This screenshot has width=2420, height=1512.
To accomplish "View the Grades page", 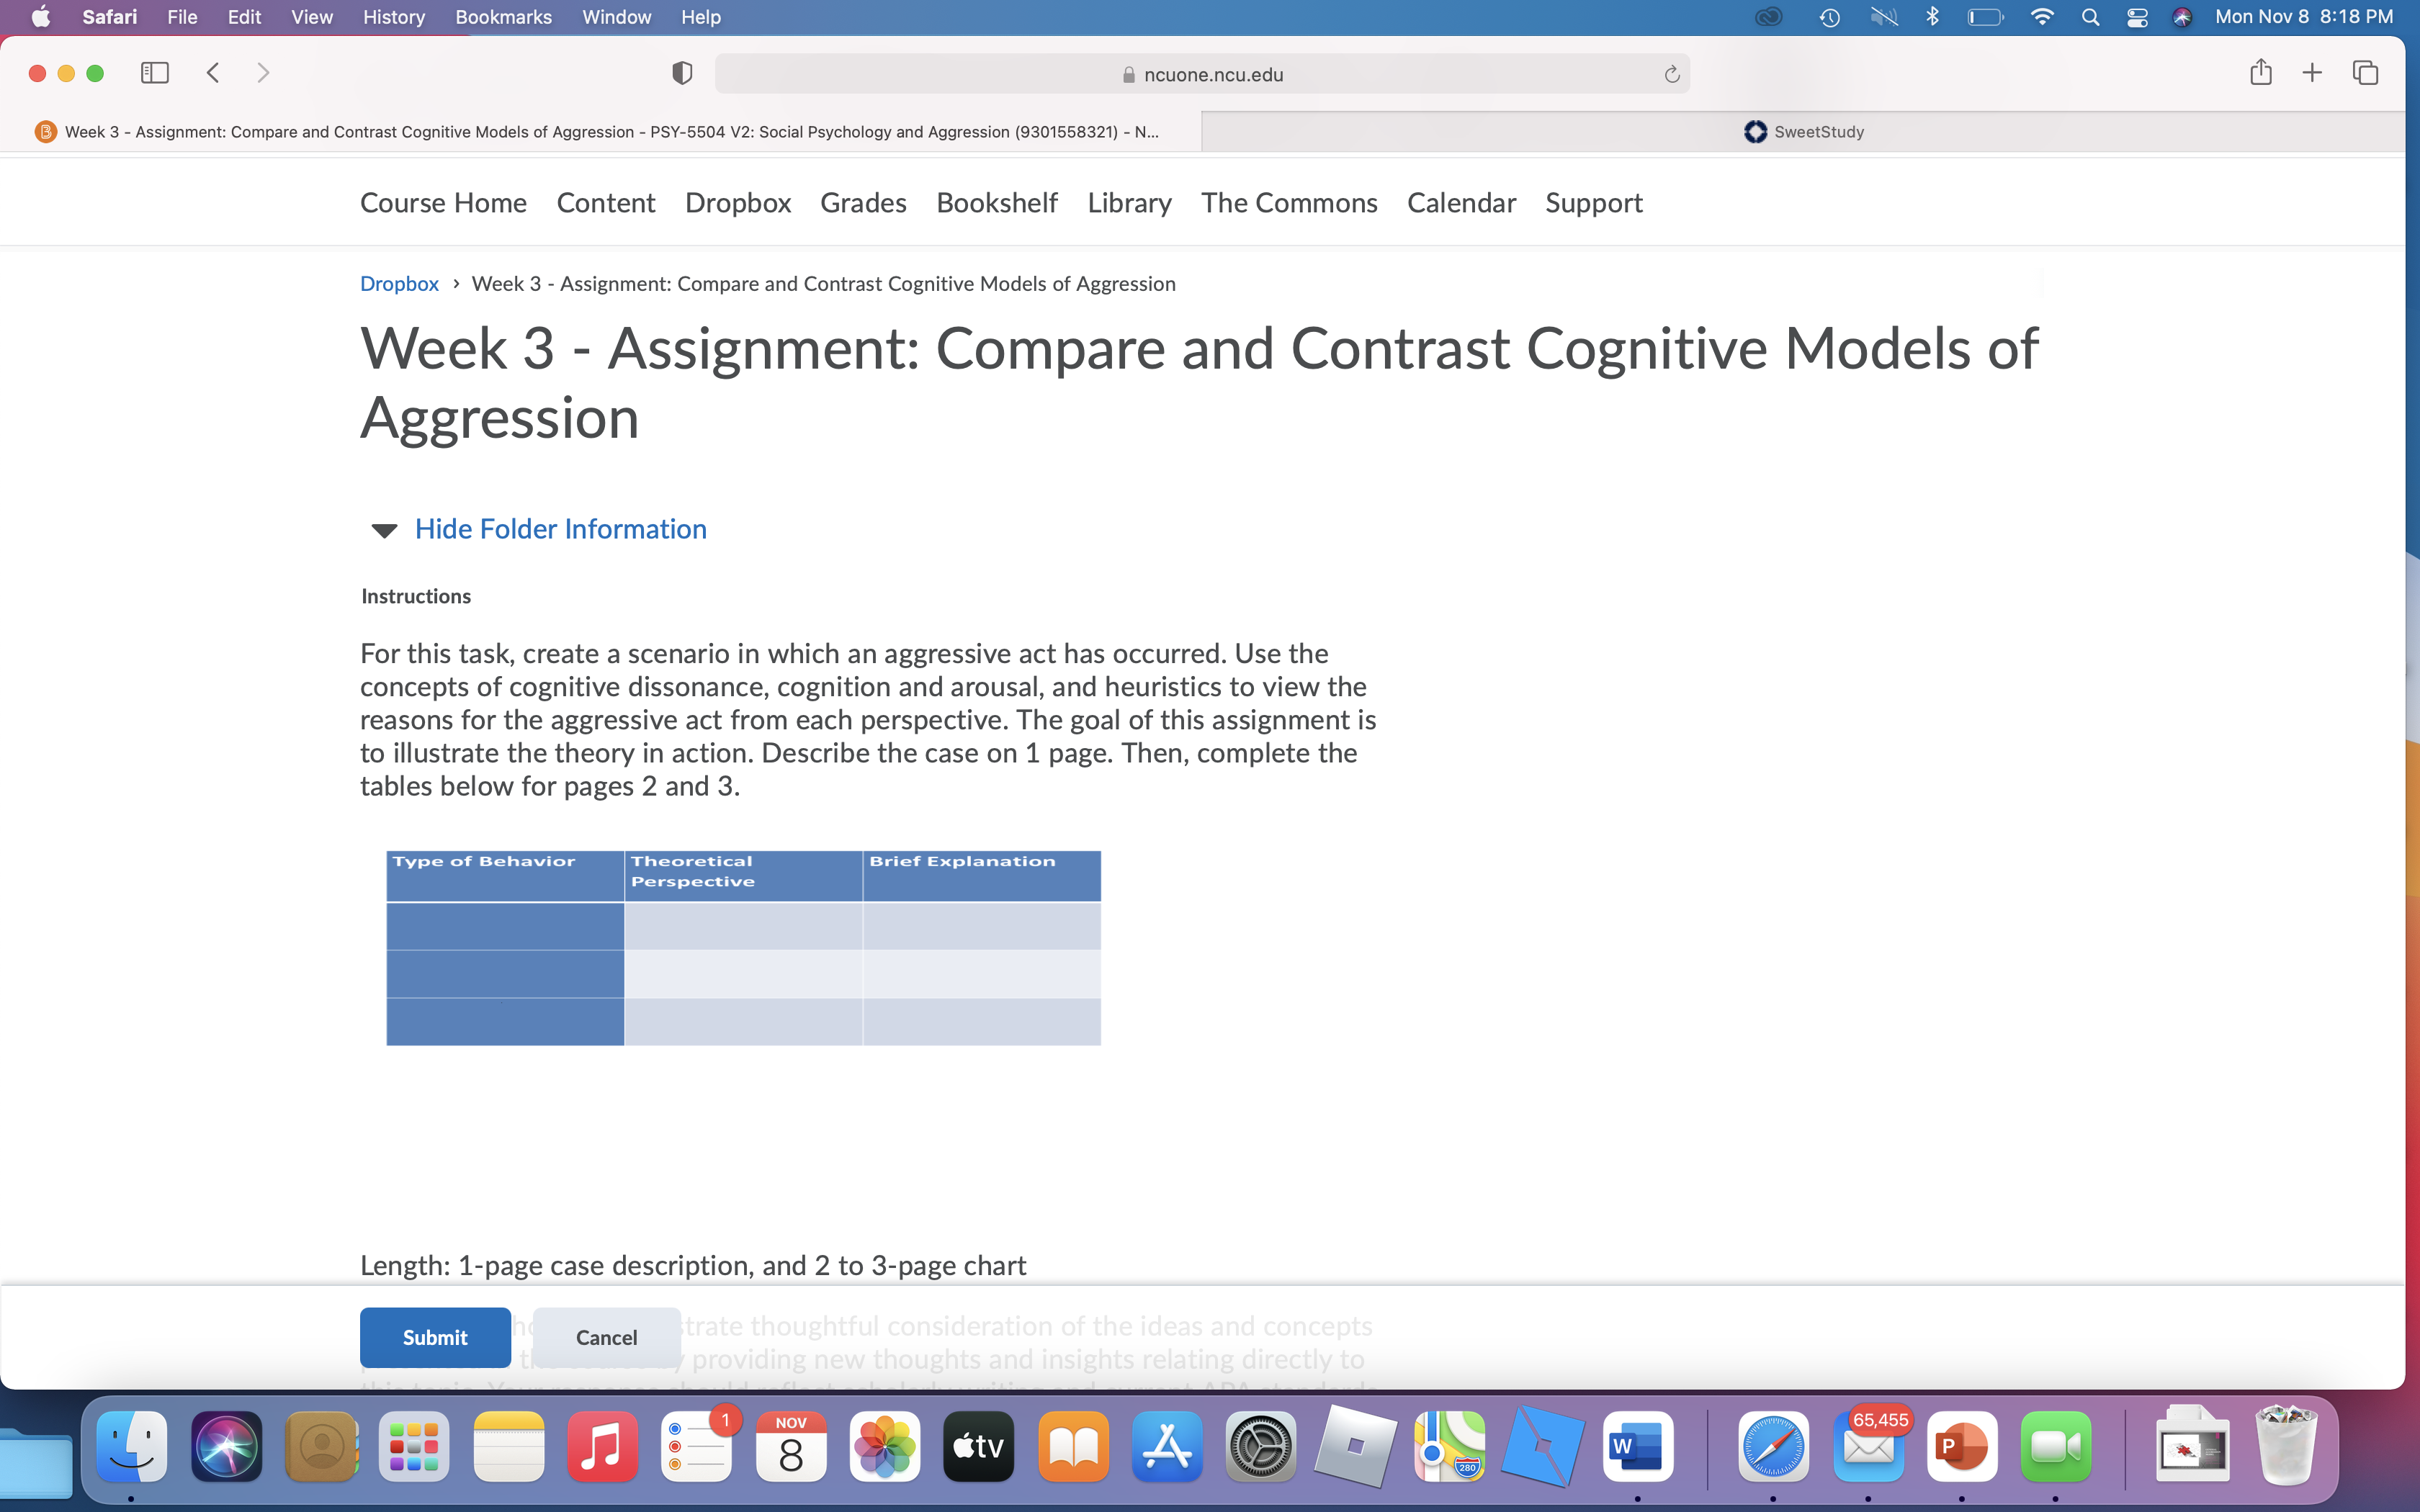I will pyautogui.click(x=863, y=203).
